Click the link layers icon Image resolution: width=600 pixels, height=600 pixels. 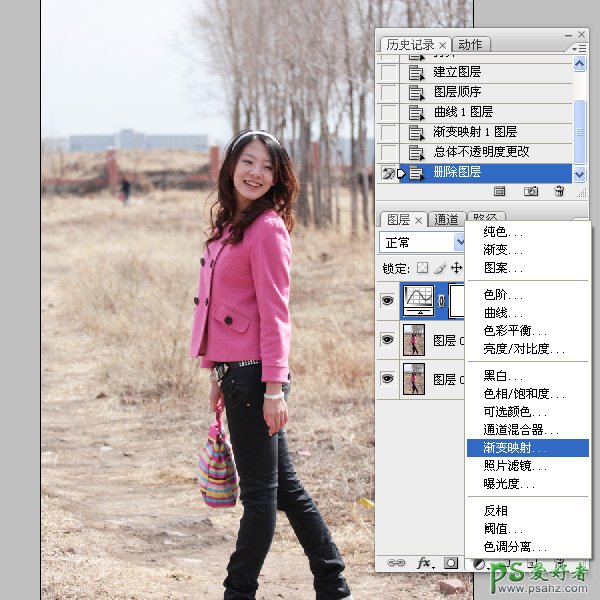tap(396, 563)
